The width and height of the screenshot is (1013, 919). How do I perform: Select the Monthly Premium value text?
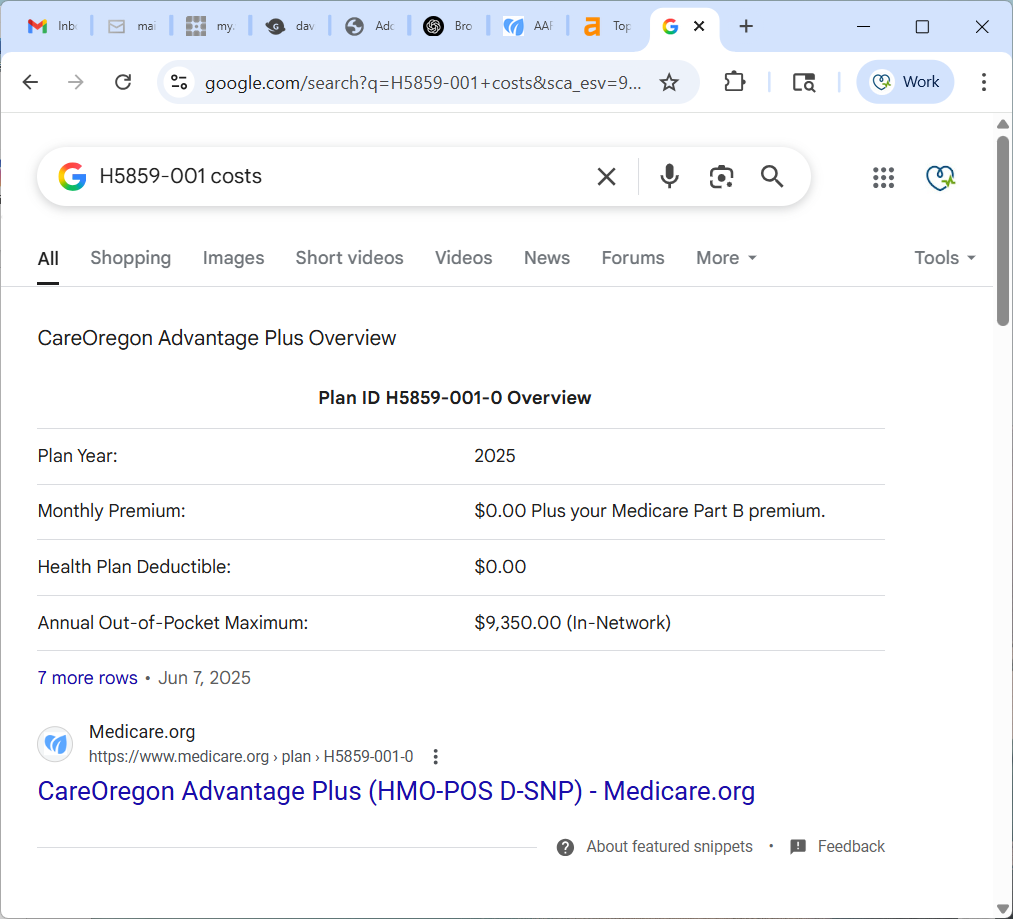[650, 511]
